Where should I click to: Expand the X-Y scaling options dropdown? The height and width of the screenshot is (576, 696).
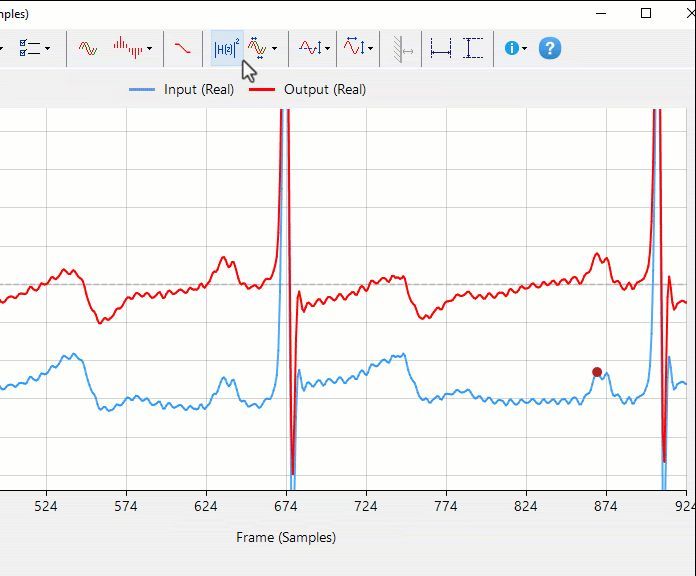(x=371, y=48)
